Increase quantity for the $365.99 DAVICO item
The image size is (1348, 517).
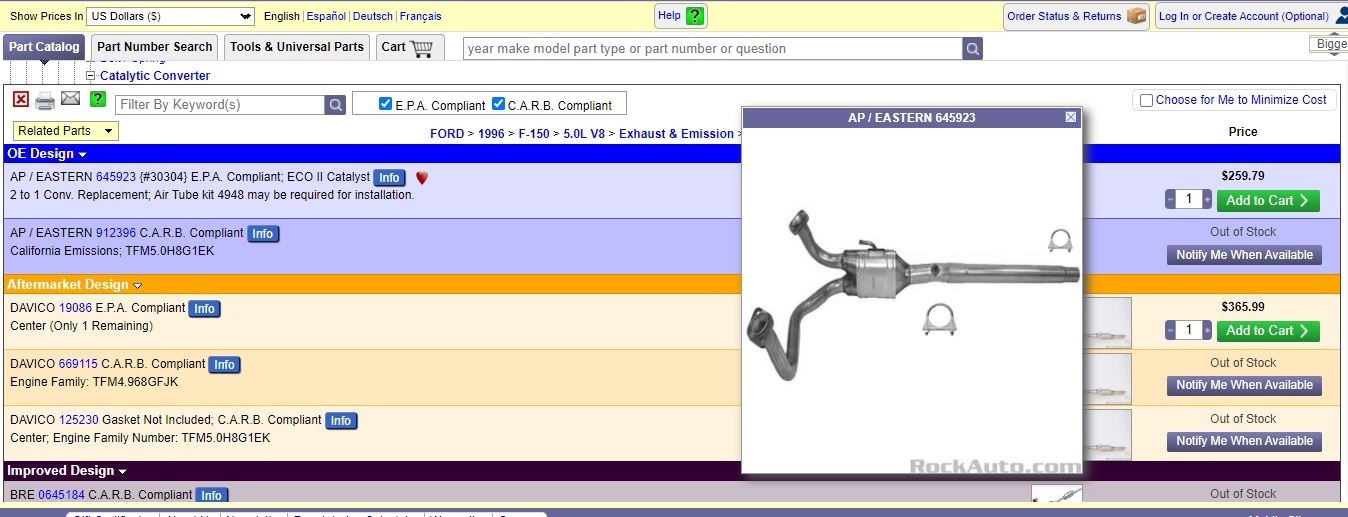click(x=1207, y=330)
